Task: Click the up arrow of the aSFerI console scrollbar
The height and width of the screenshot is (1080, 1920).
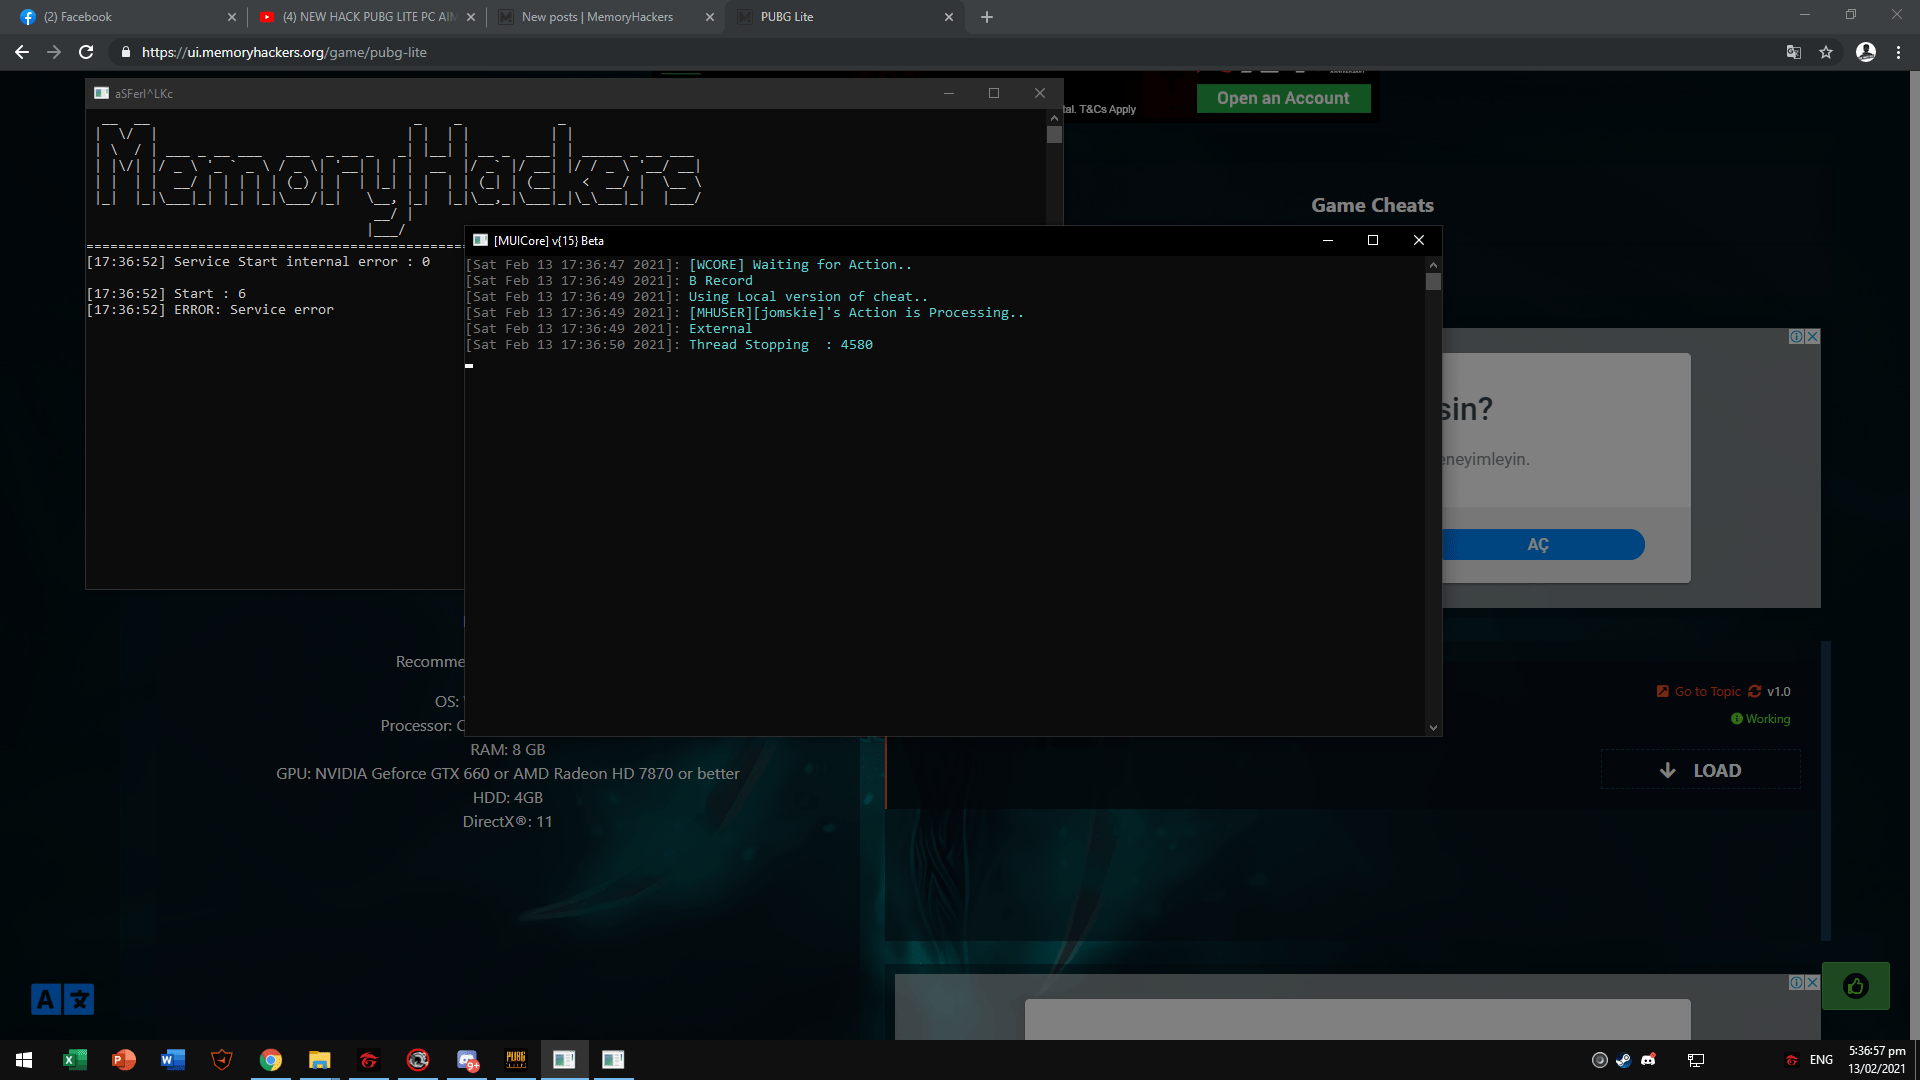Action: coord(1054,118)
